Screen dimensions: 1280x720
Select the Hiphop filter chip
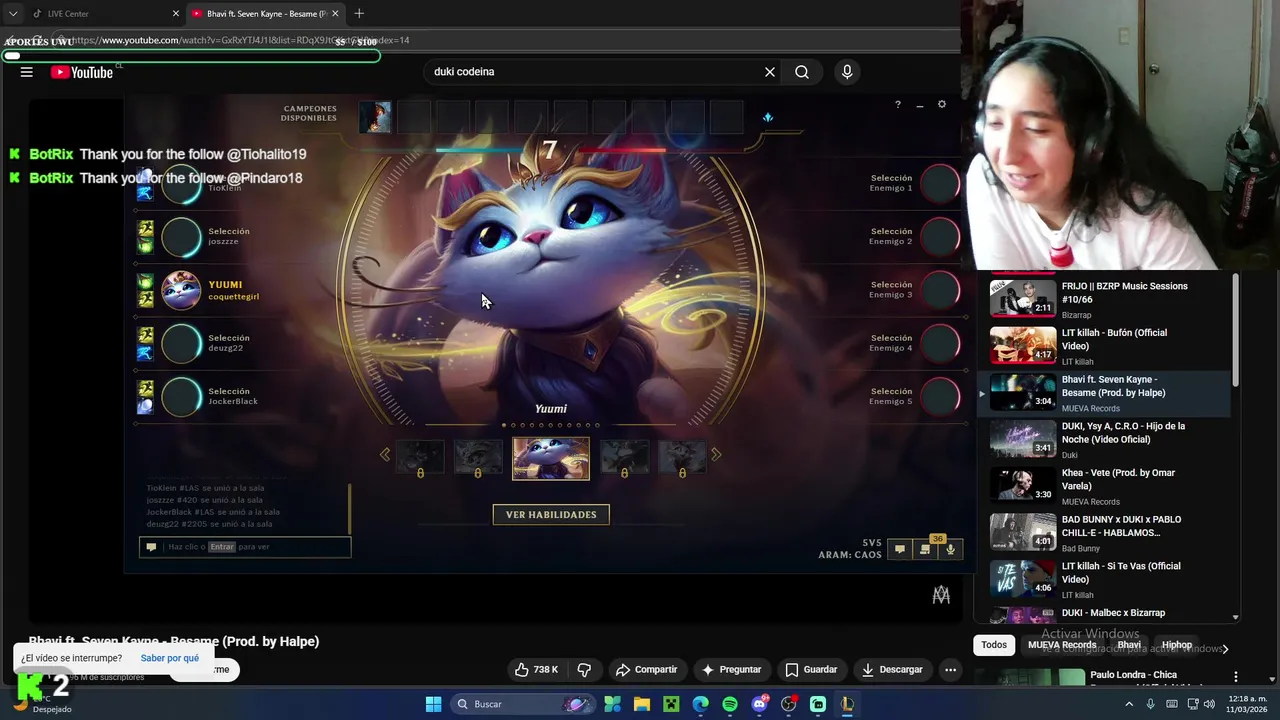pyautogui.click(x=1177, y=645)
